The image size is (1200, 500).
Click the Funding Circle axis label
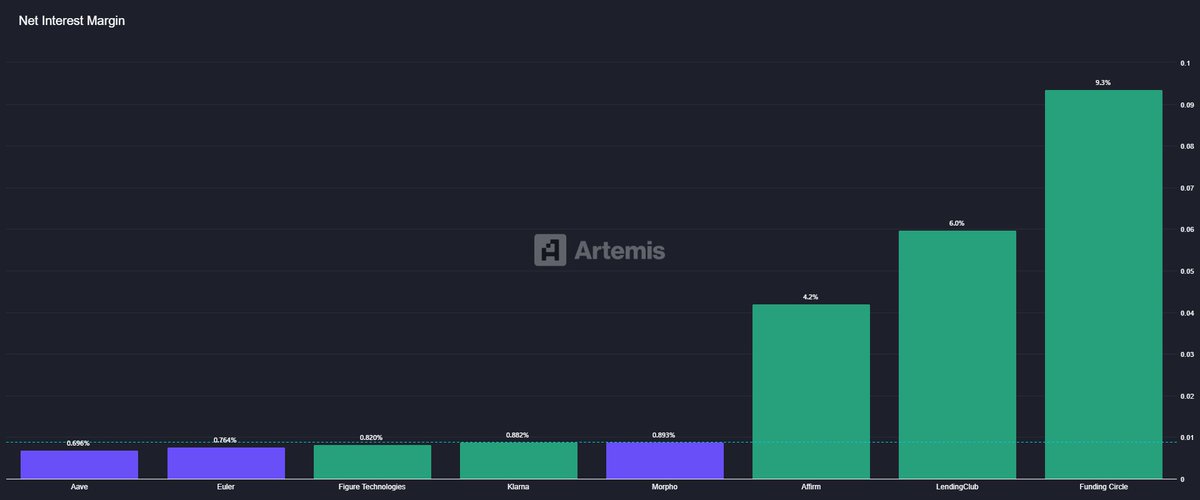[x=1104, y=487]
